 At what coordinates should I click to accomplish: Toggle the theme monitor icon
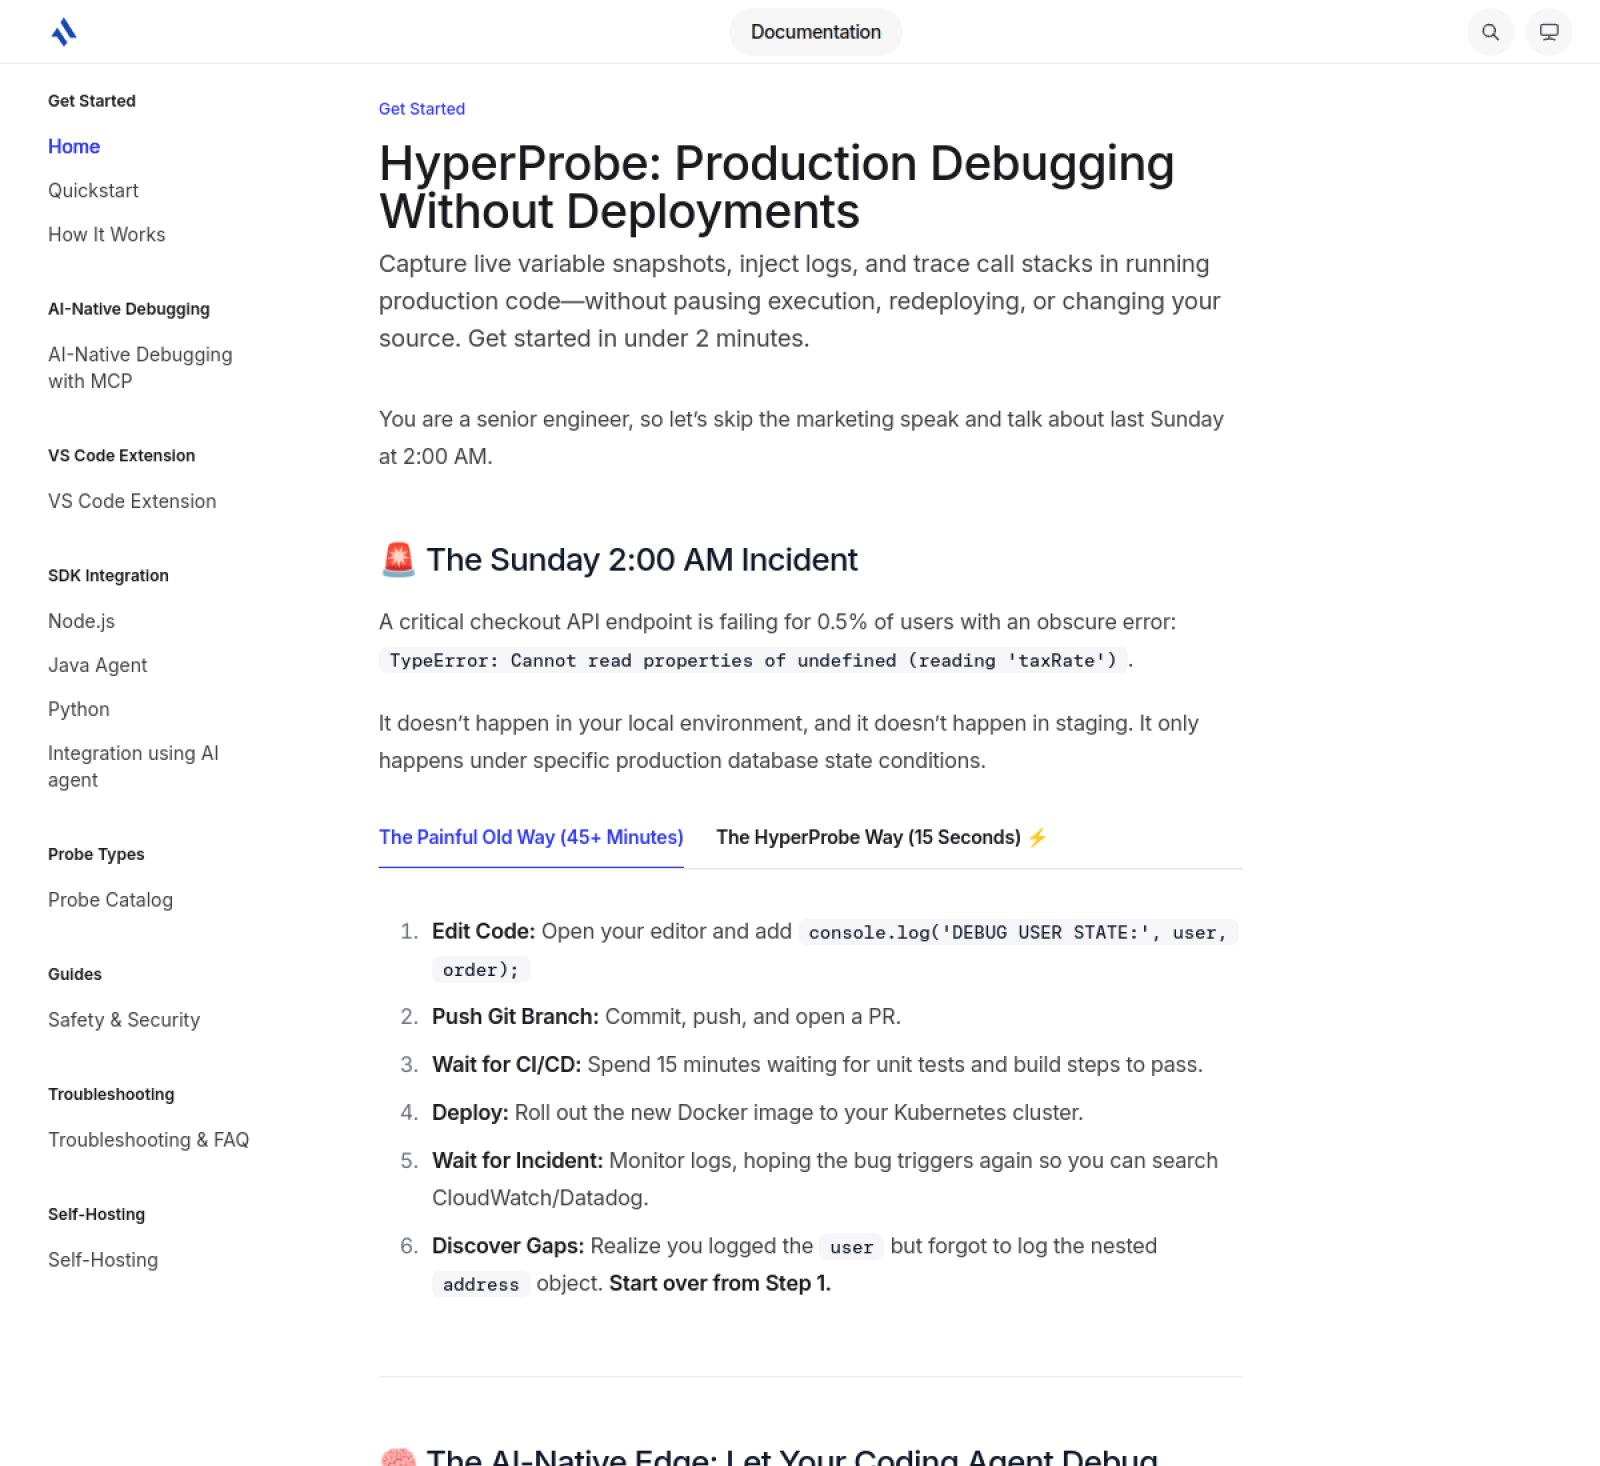coord(1549,32)
